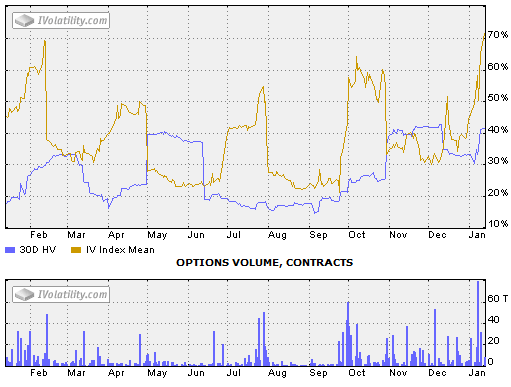
Task: Click the 30% label on volatility axis
Action: point(497,161)
